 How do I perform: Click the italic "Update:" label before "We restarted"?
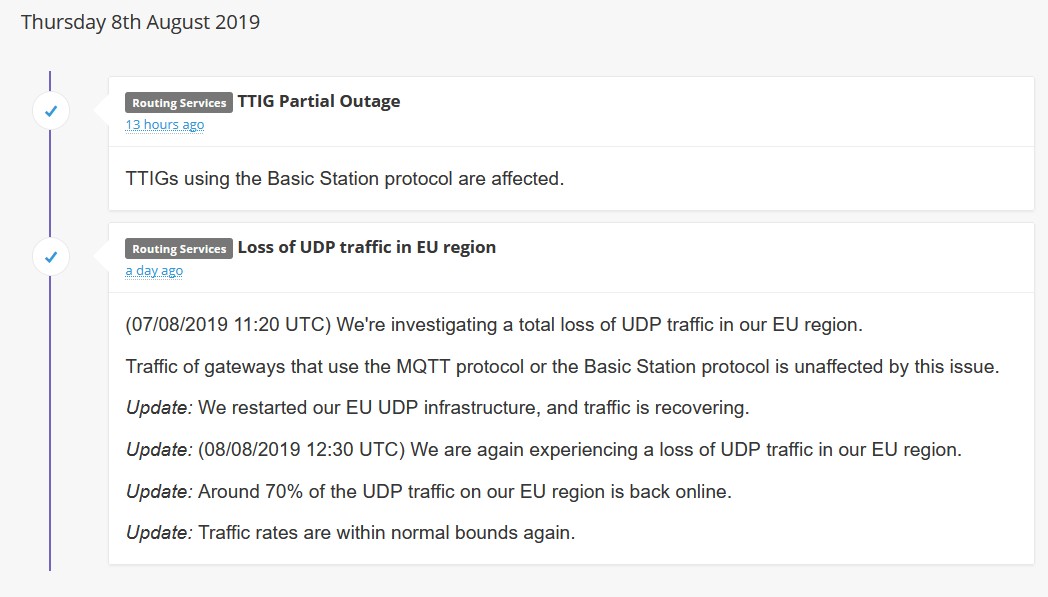tap(159, 408)
